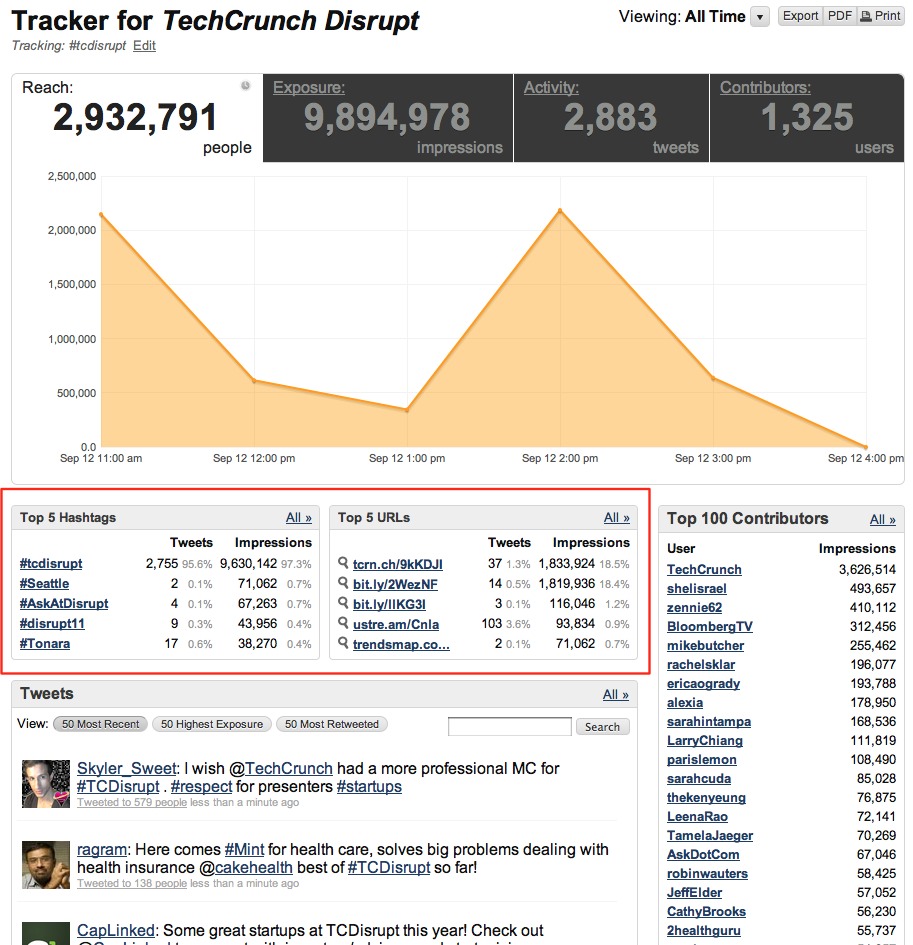The image size is (913, 945).
Task: Open contributor sarahintampa's profile link
Action: pos(709,721)
